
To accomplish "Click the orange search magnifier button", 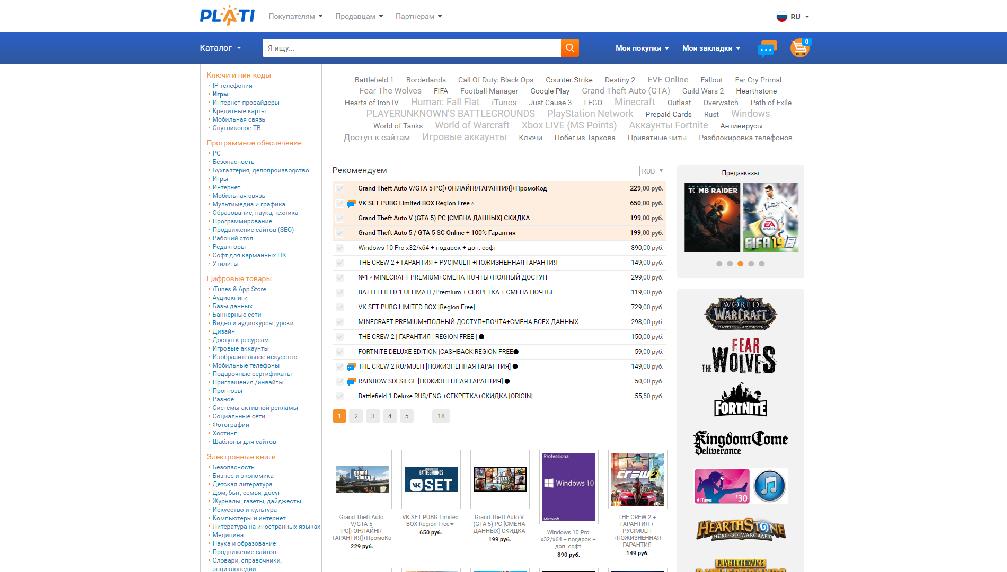I will pos(570,48).
